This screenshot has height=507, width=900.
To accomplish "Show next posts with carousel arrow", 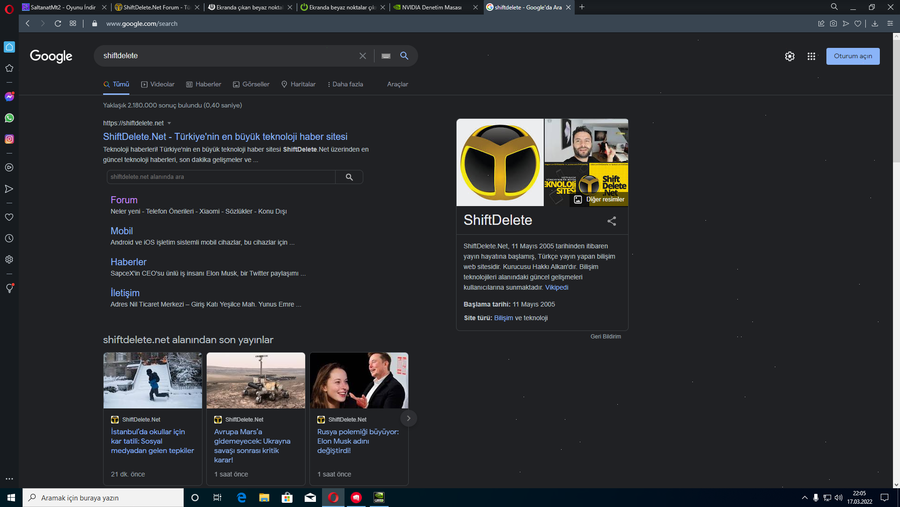I will click(408, 418).
